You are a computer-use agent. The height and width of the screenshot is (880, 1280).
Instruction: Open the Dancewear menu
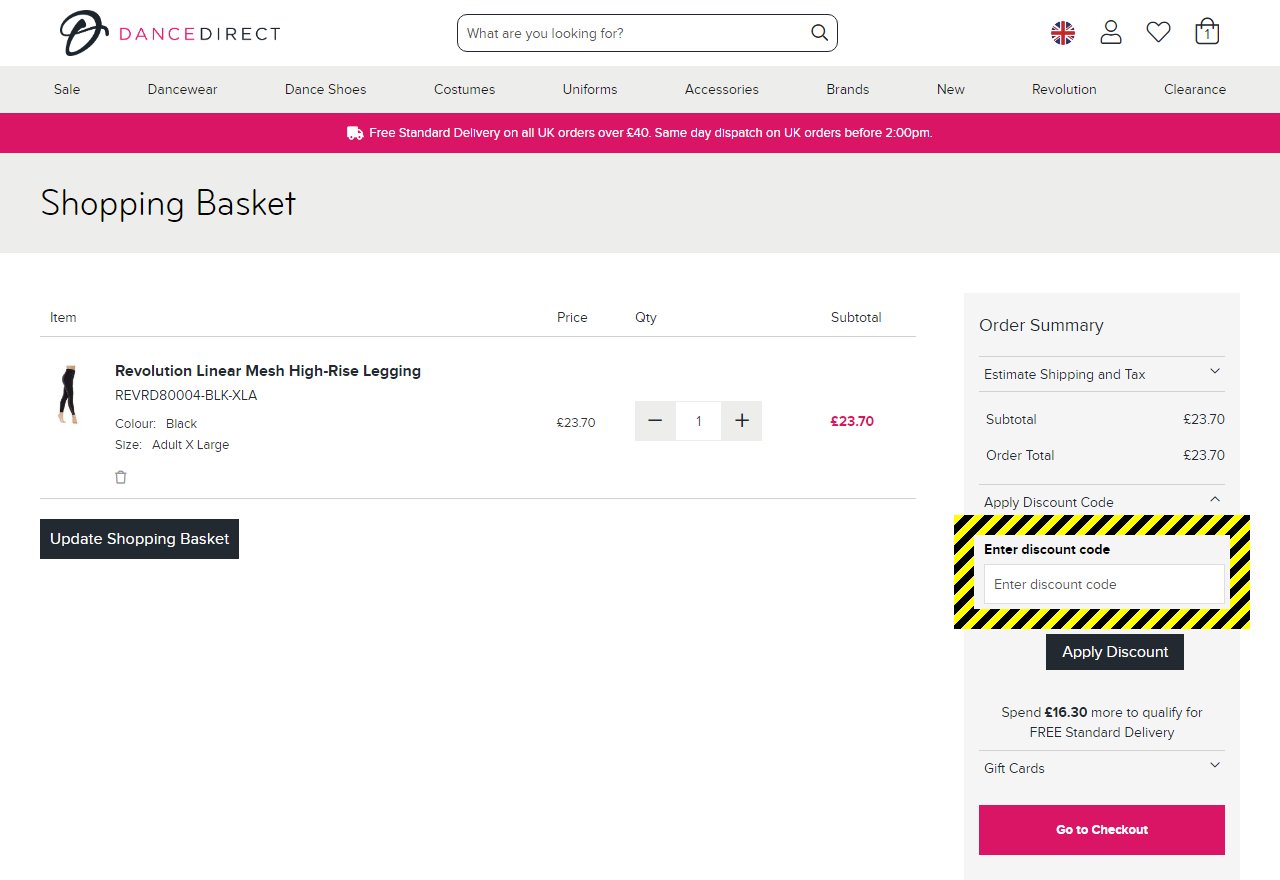[x=182, y=89]
